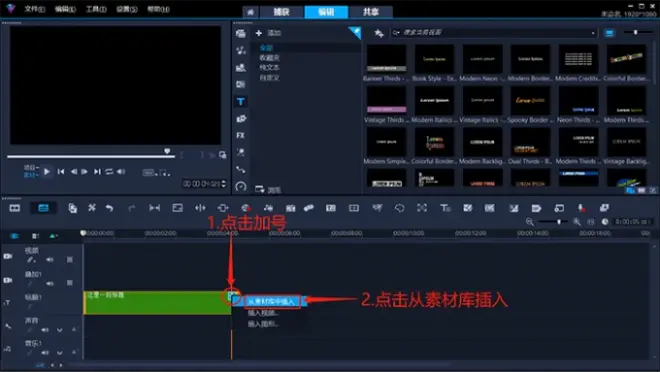Image resolution: width=660 pixels, height=372 pixels.
Task: Open the resize/crop mode dropdown in preview
Action: (165, 173)
